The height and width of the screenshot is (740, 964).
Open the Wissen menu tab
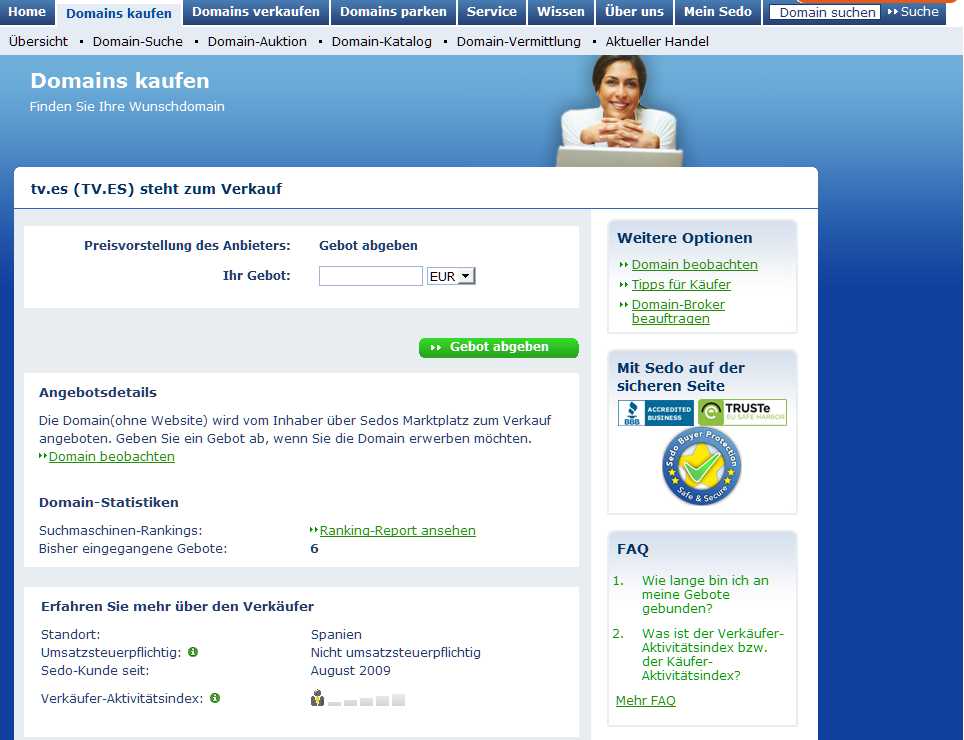click(561, 12)
